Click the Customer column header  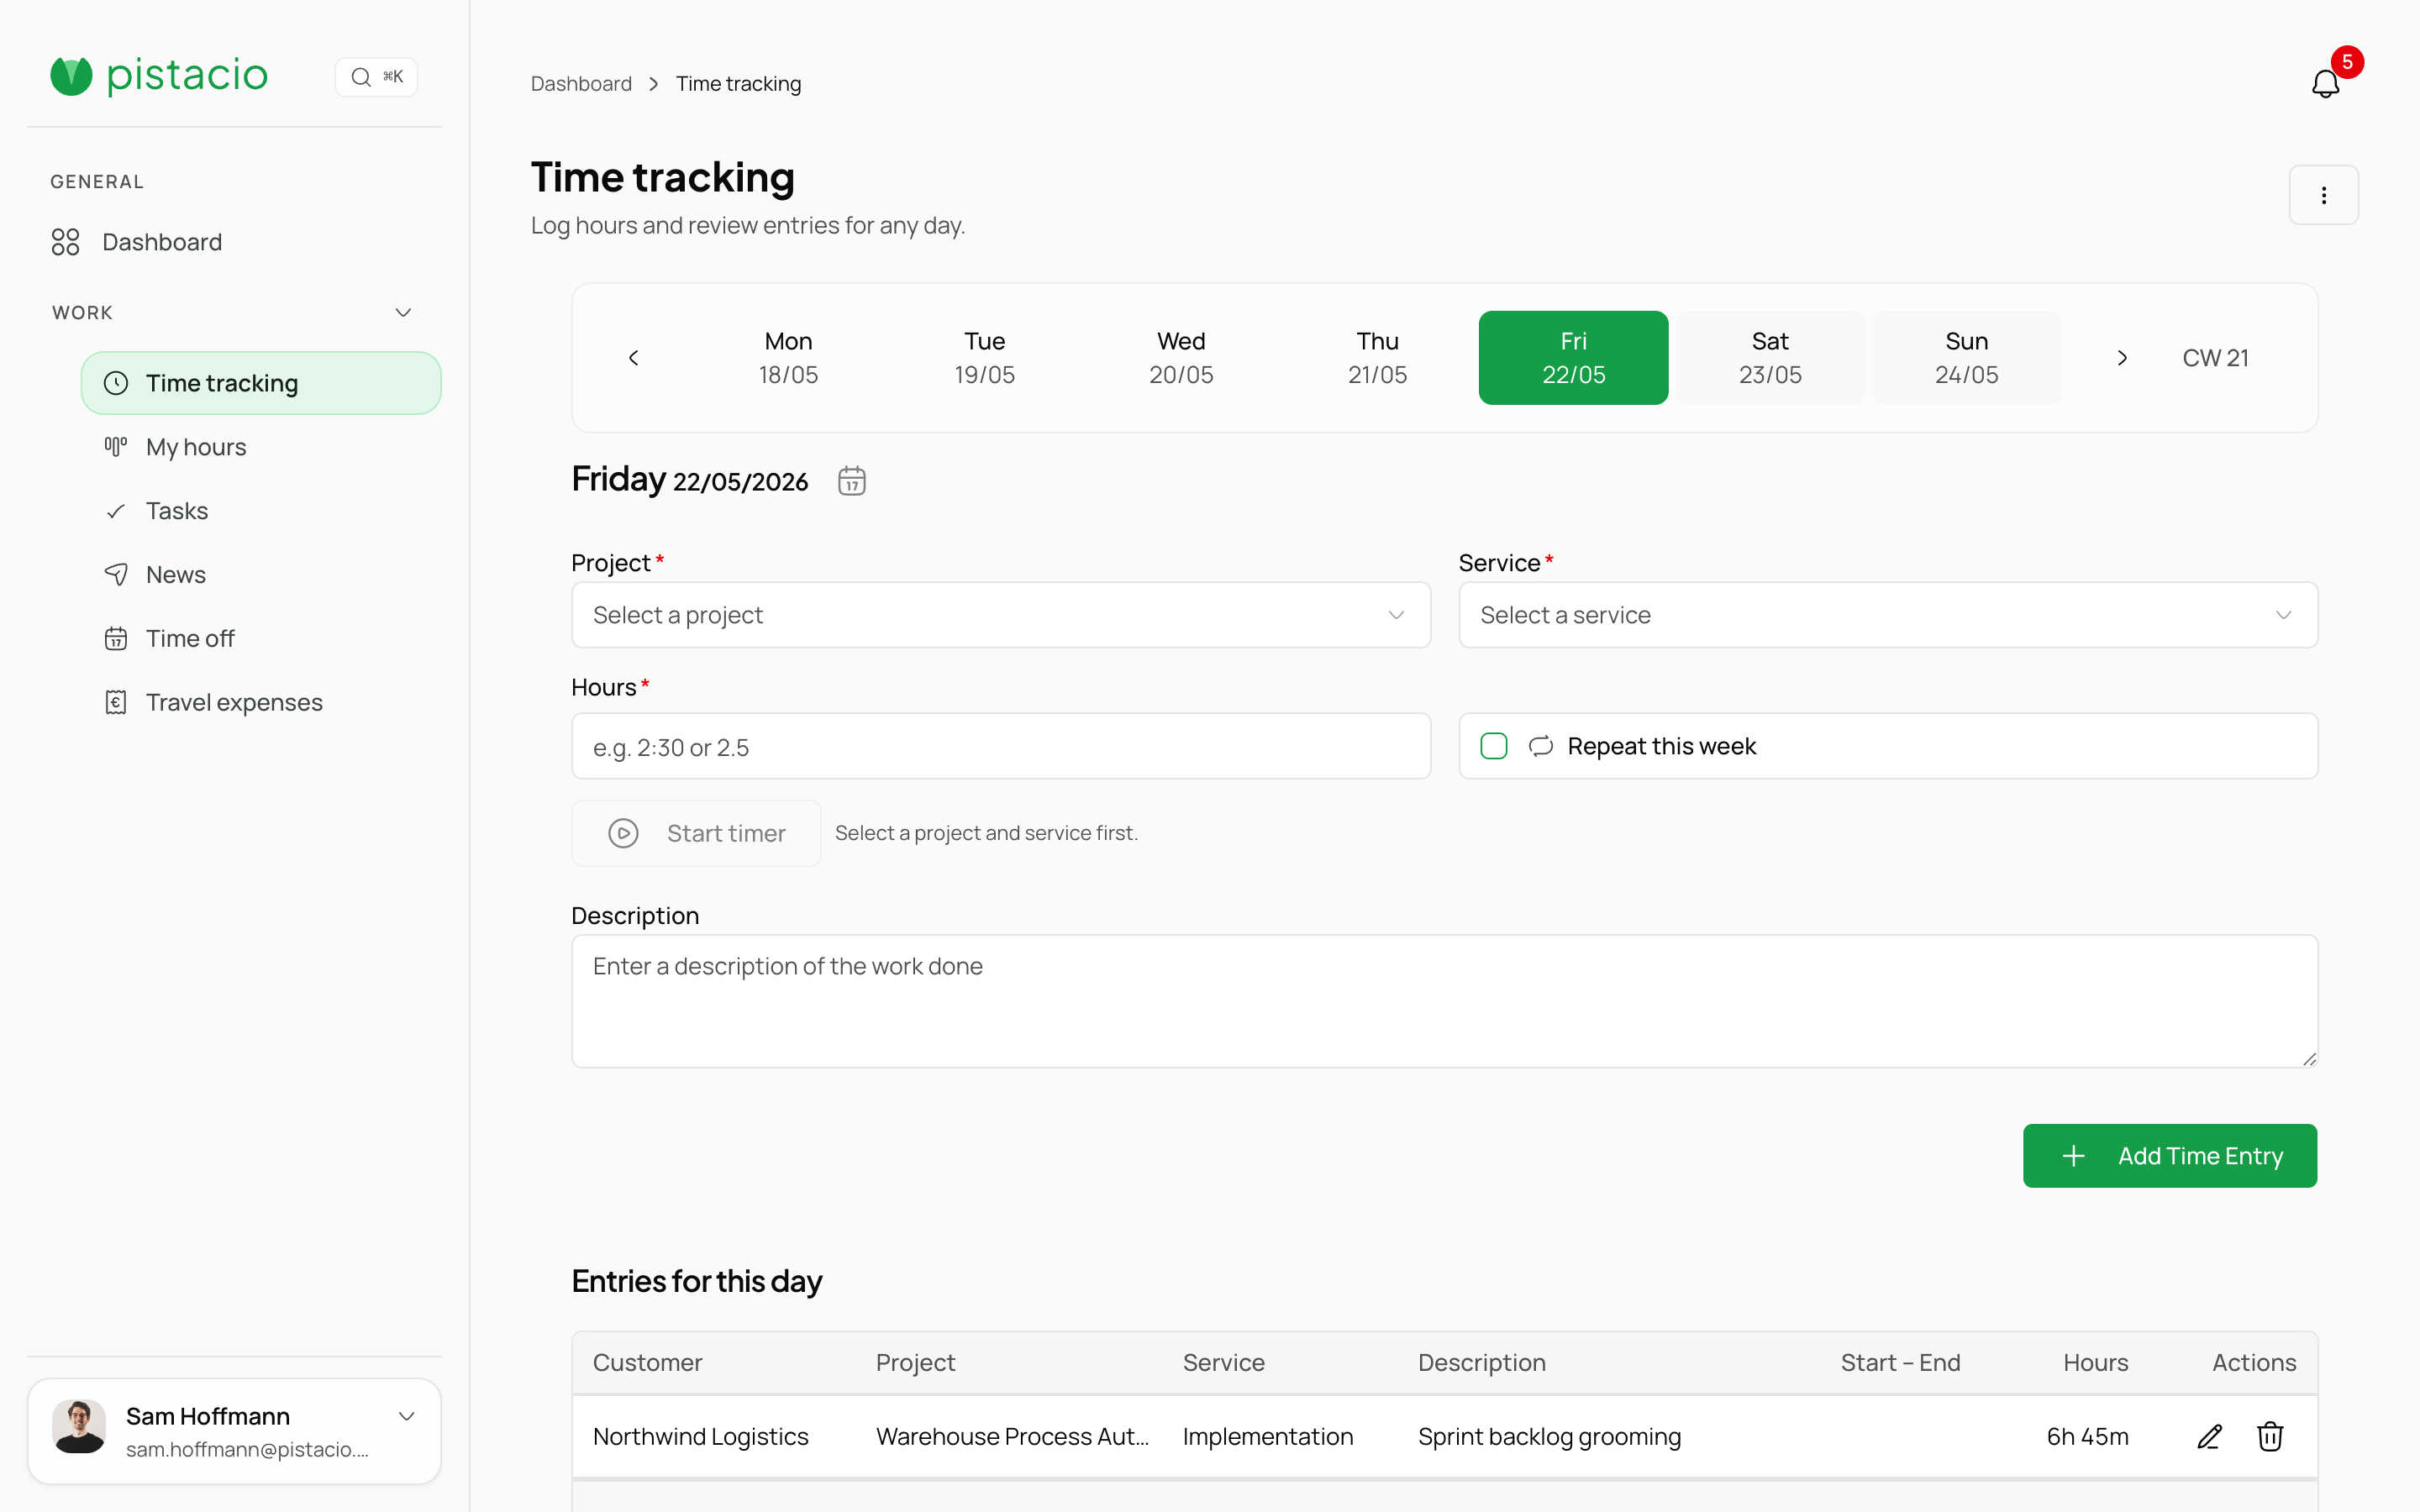647,1363
